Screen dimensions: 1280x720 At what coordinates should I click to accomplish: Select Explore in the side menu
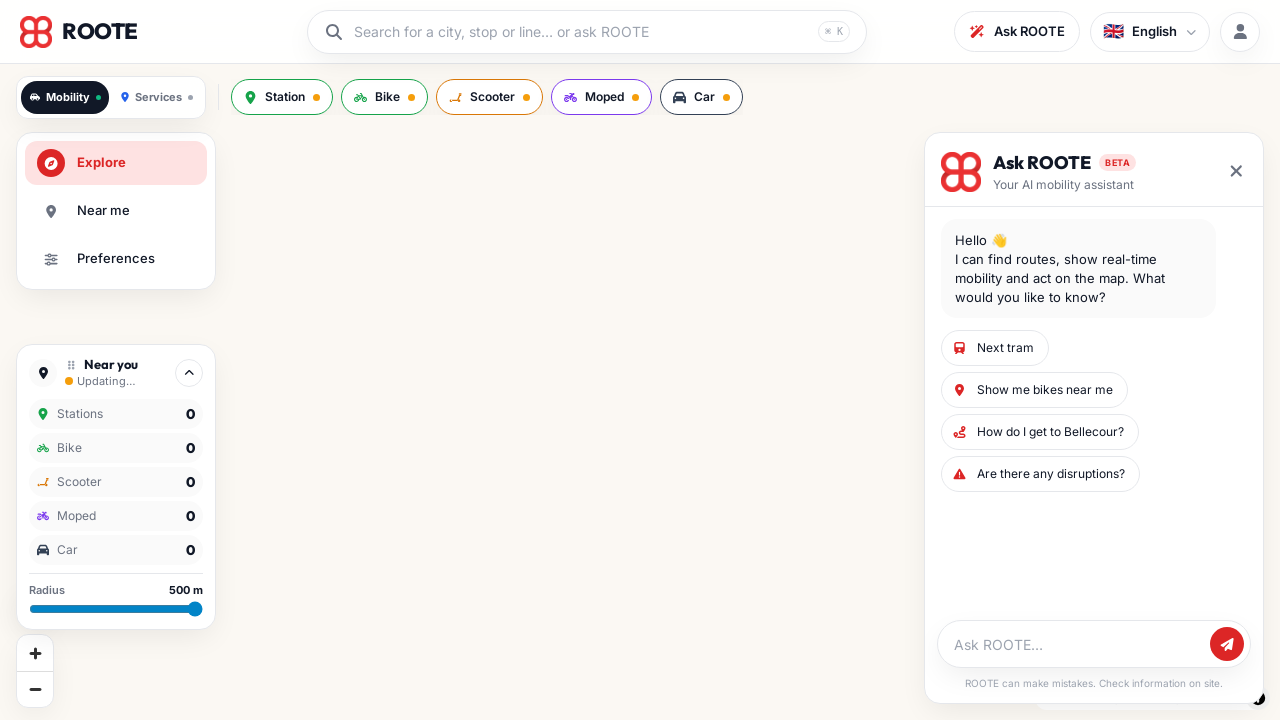116,163
